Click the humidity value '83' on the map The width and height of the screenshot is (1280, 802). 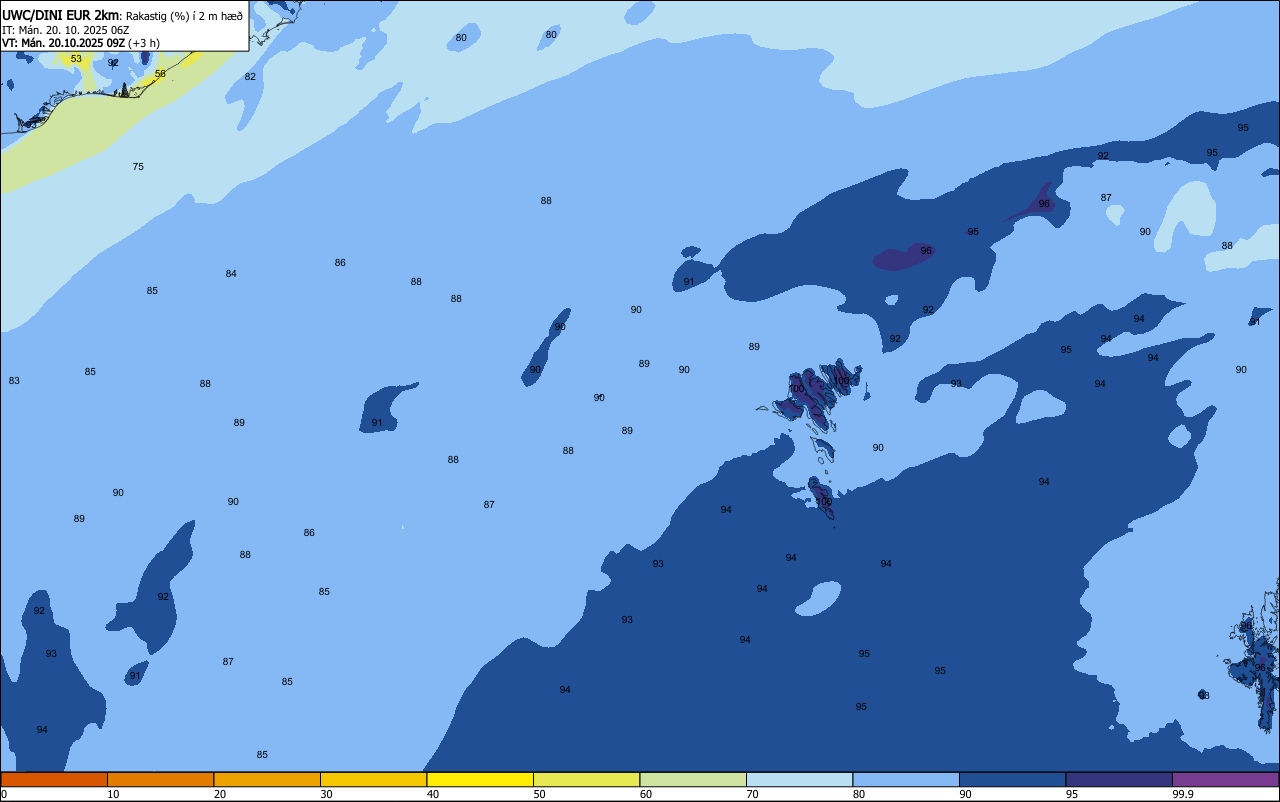(x=14, y=381)
